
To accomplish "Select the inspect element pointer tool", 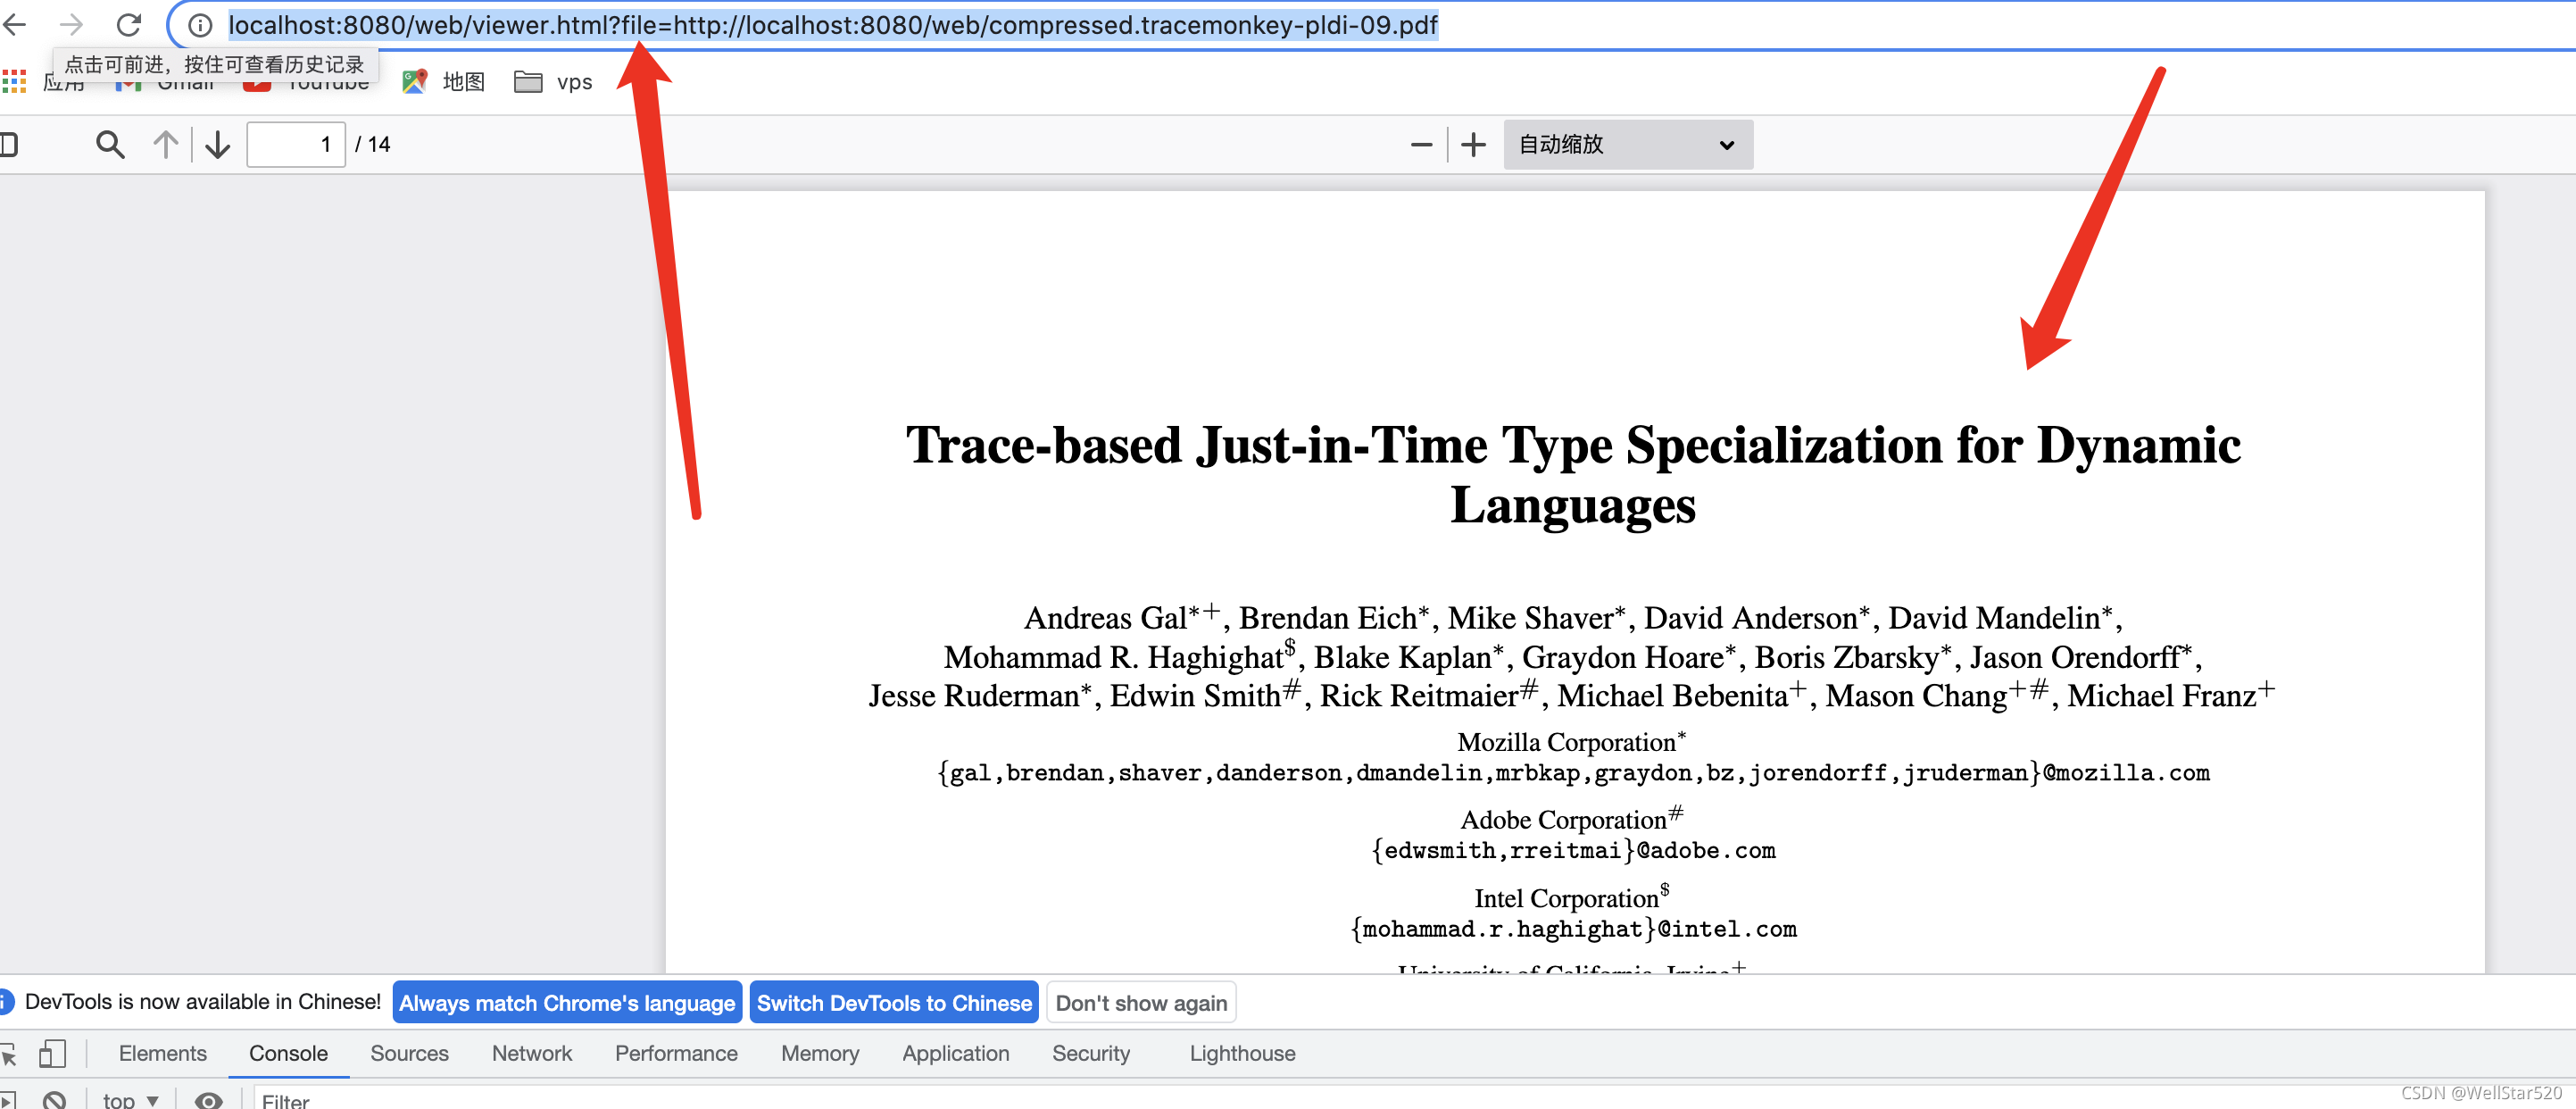I will click(9, 1054).
